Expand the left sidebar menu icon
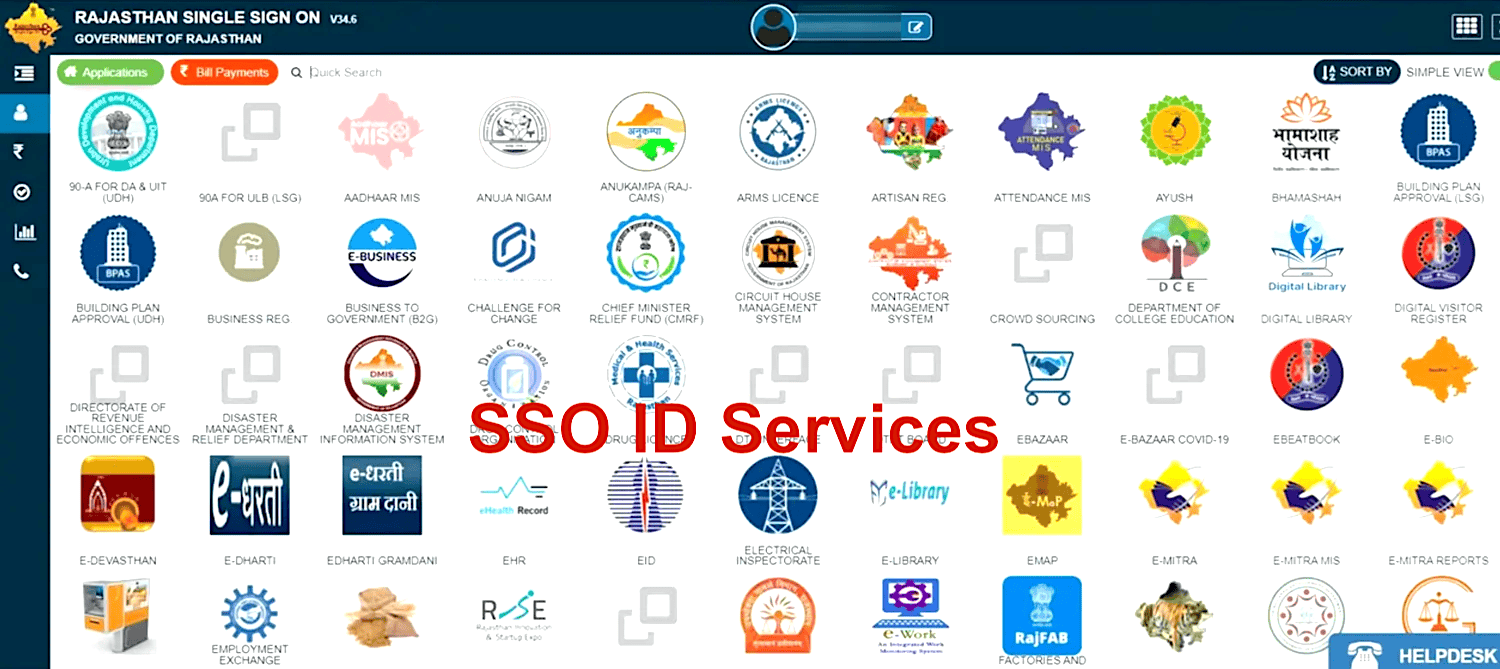This screenshot has height=669, width=1500. [23, 73]
